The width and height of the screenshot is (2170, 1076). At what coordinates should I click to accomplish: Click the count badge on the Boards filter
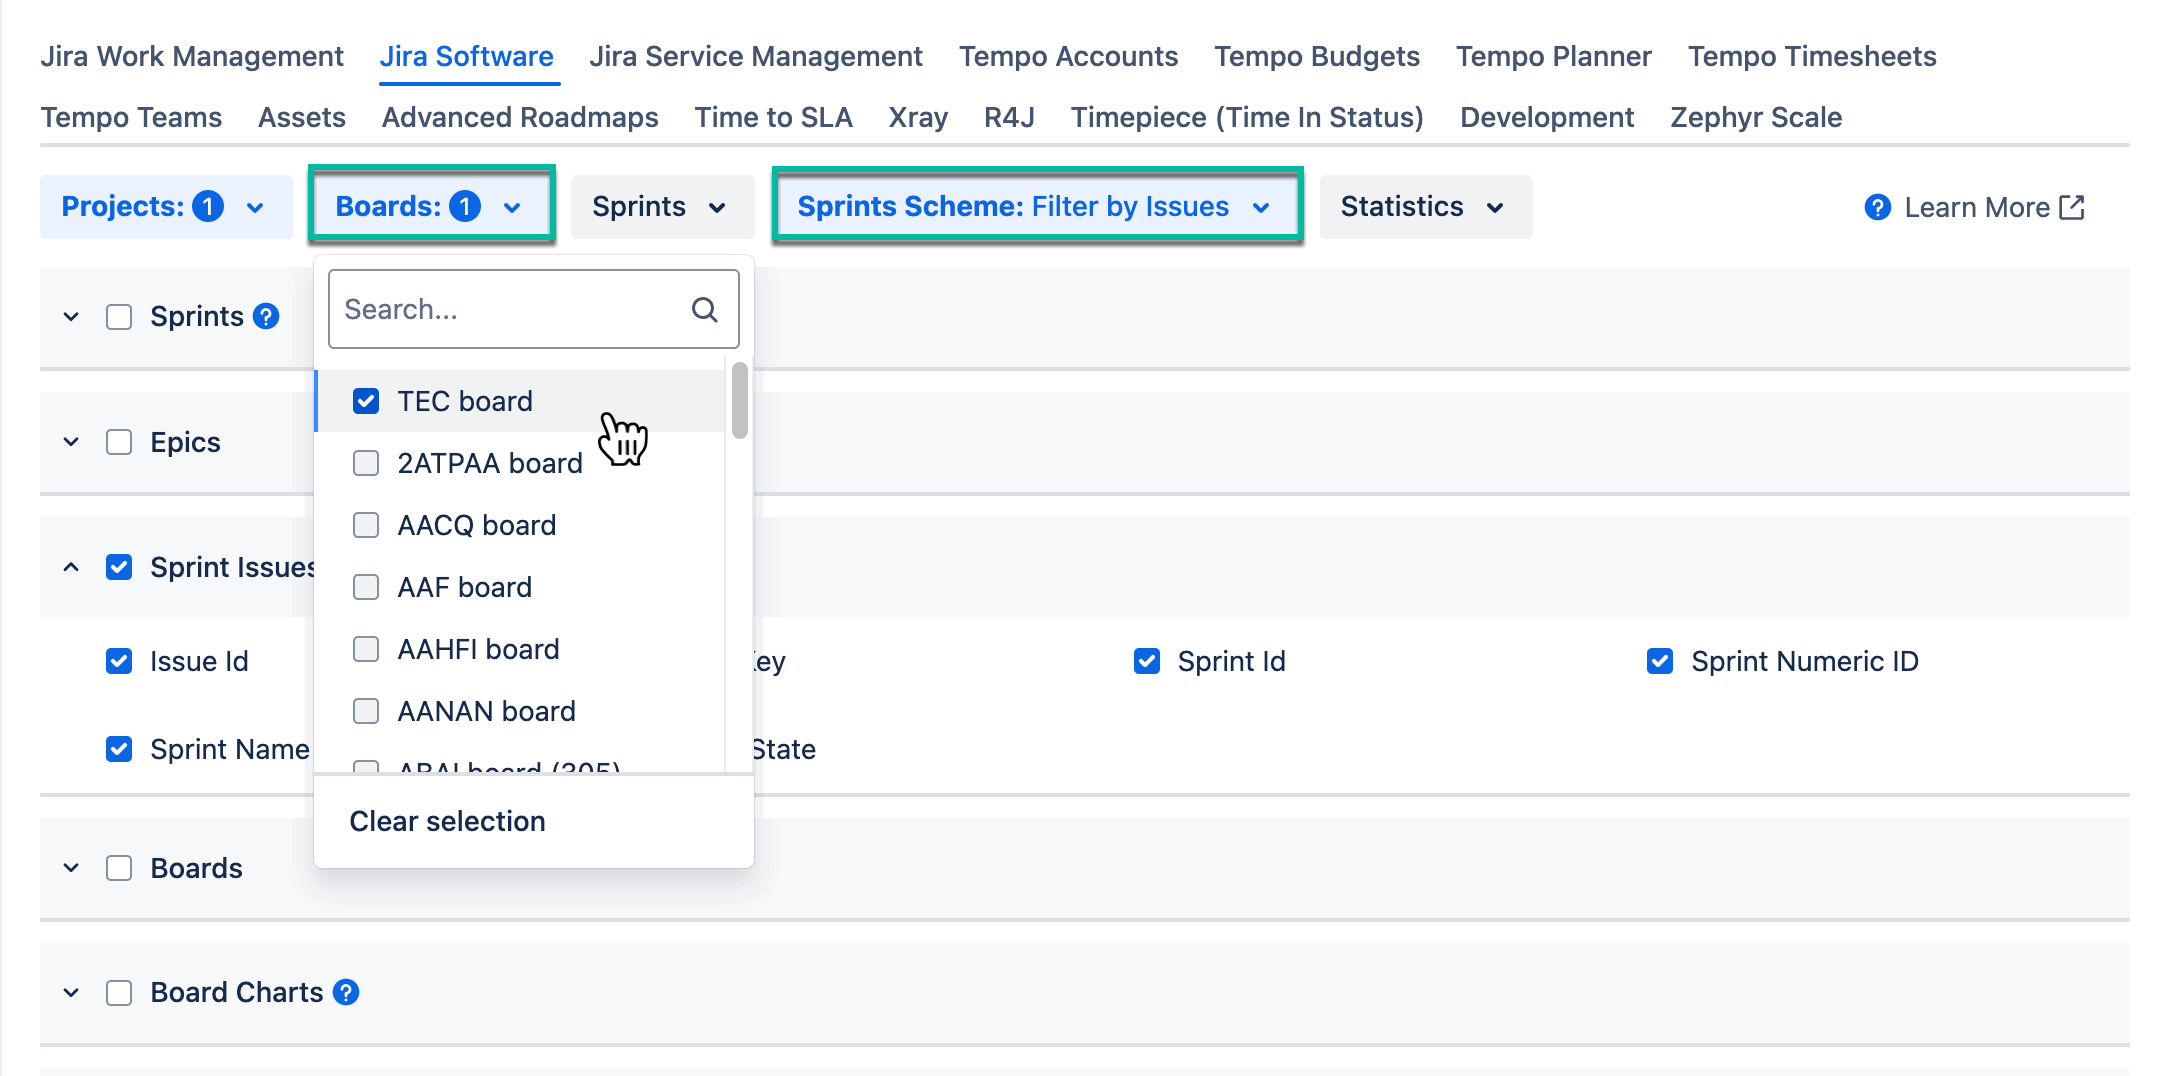point(464,206)
